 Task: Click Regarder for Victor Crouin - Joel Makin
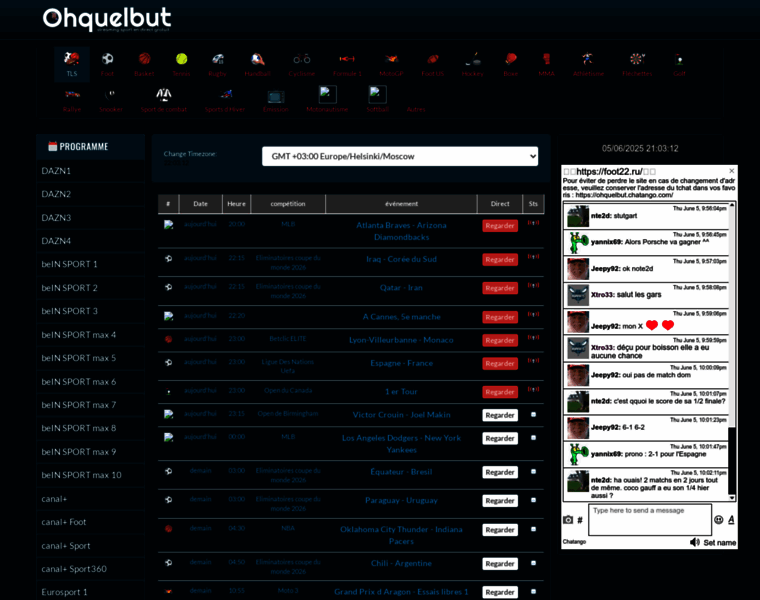[500, 415]
